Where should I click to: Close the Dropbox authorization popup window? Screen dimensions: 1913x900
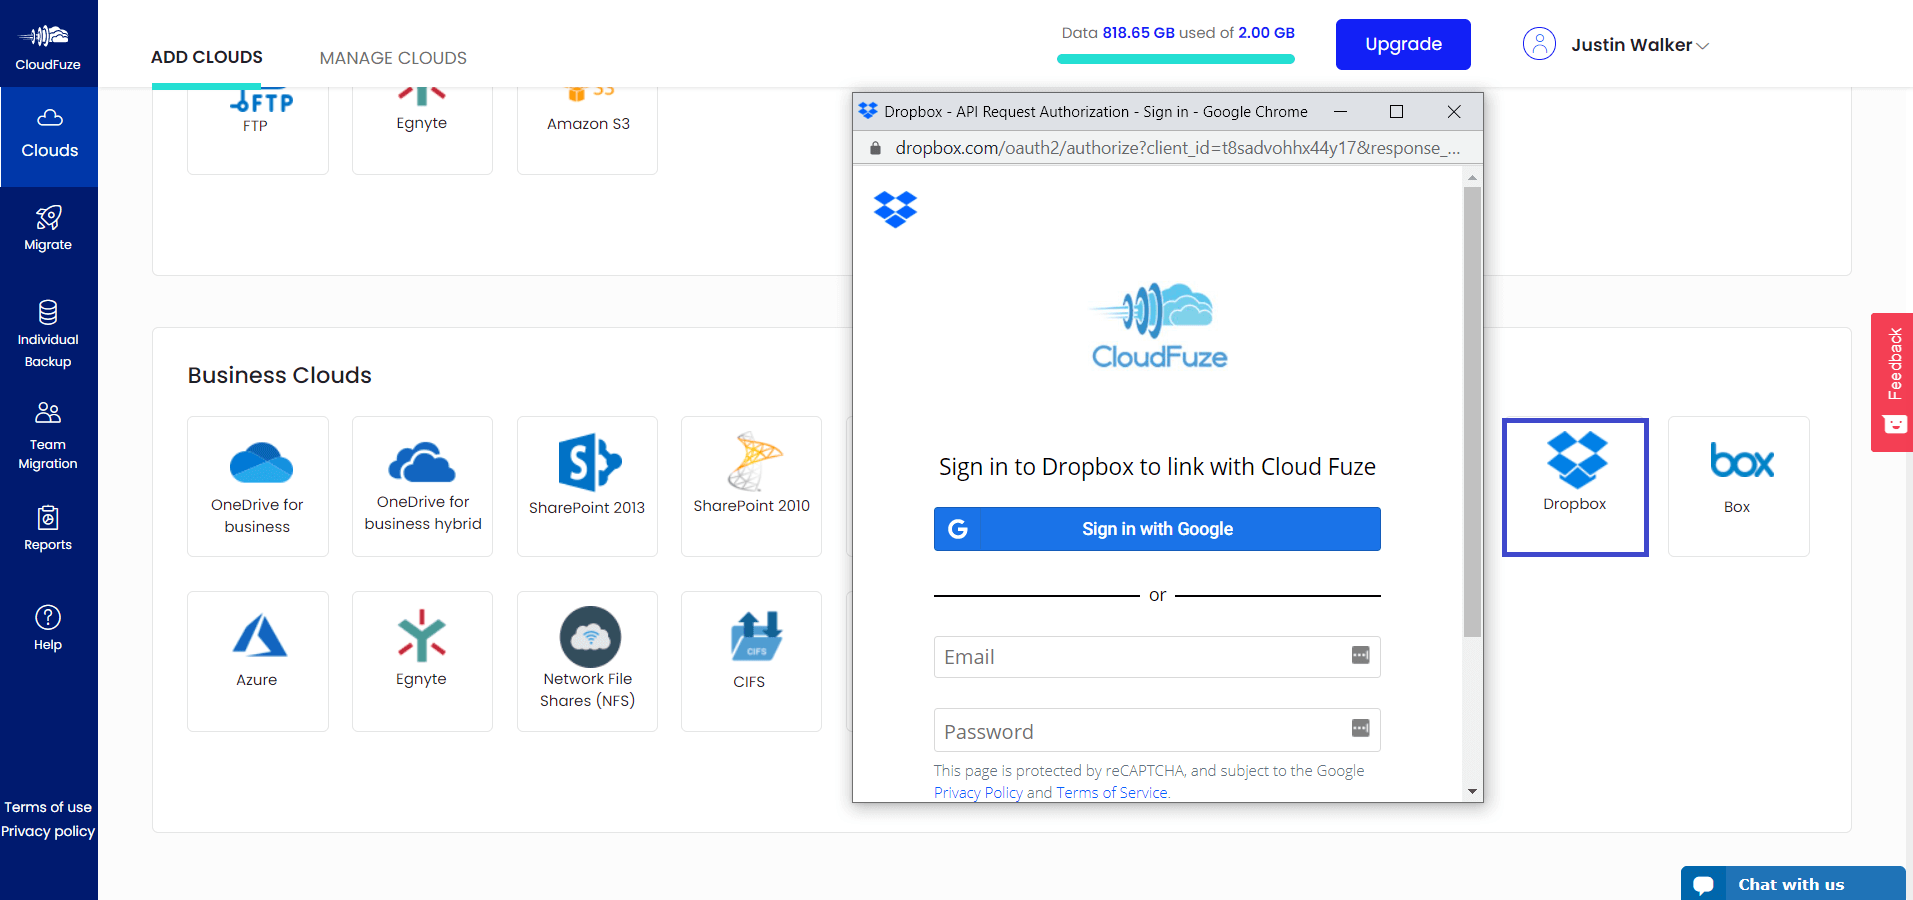1454,112
